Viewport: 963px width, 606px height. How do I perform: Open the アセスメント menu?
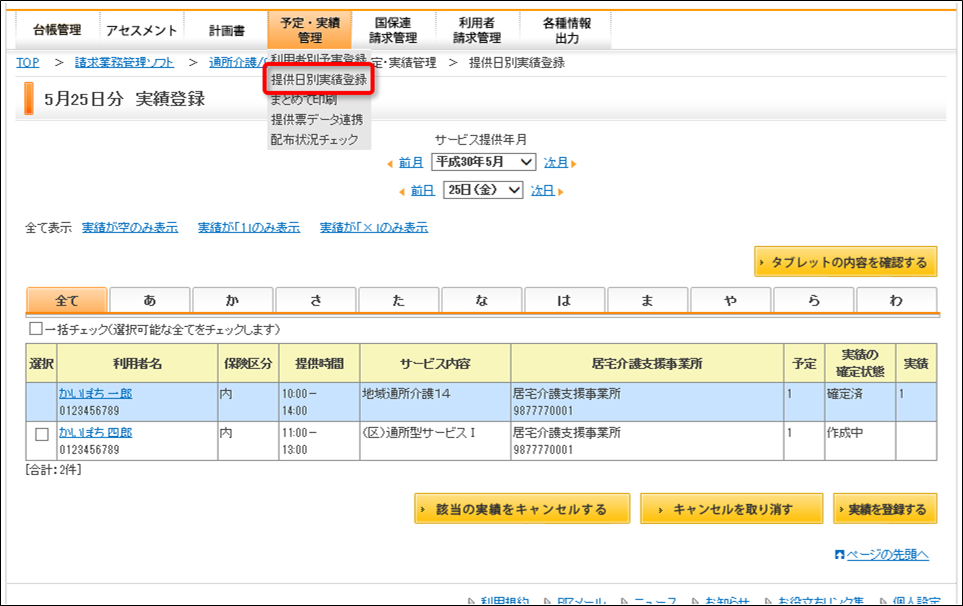[x=141, y=30]
